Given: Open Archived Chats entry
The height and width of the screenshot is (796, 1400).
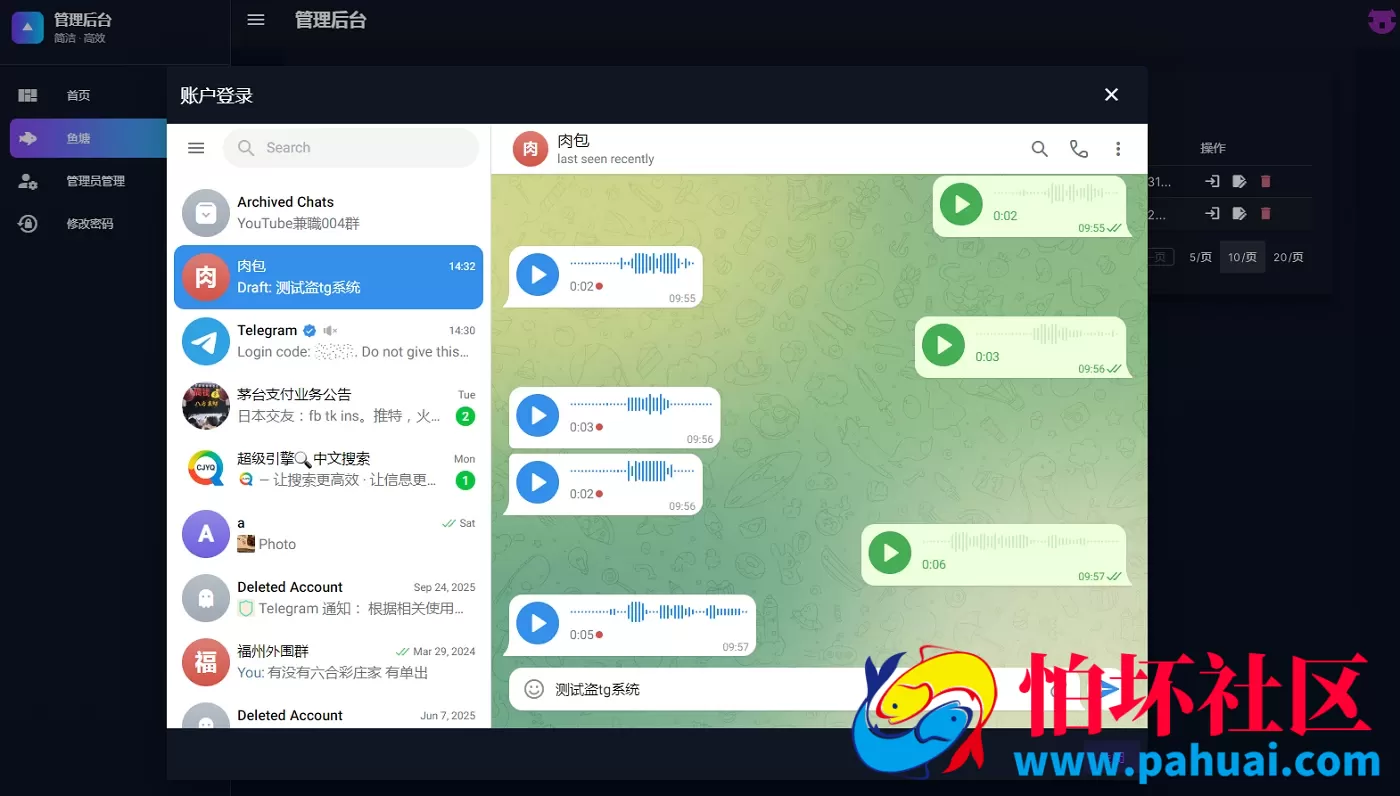Looking at the screenshot, I should tap(328, 213).
